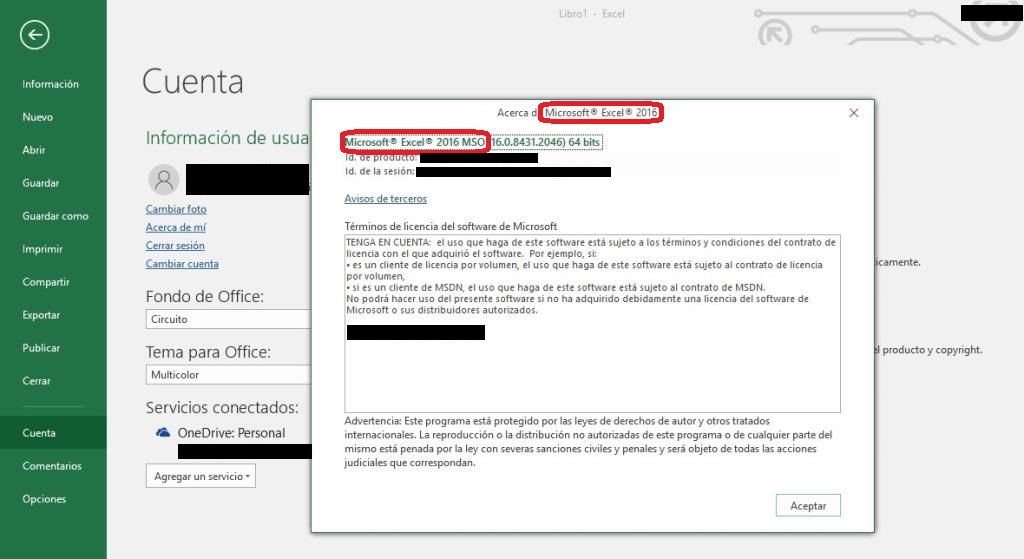Click the Aceptar button
The height and width of the screenshot is (559, 1024).
(808, 505)
